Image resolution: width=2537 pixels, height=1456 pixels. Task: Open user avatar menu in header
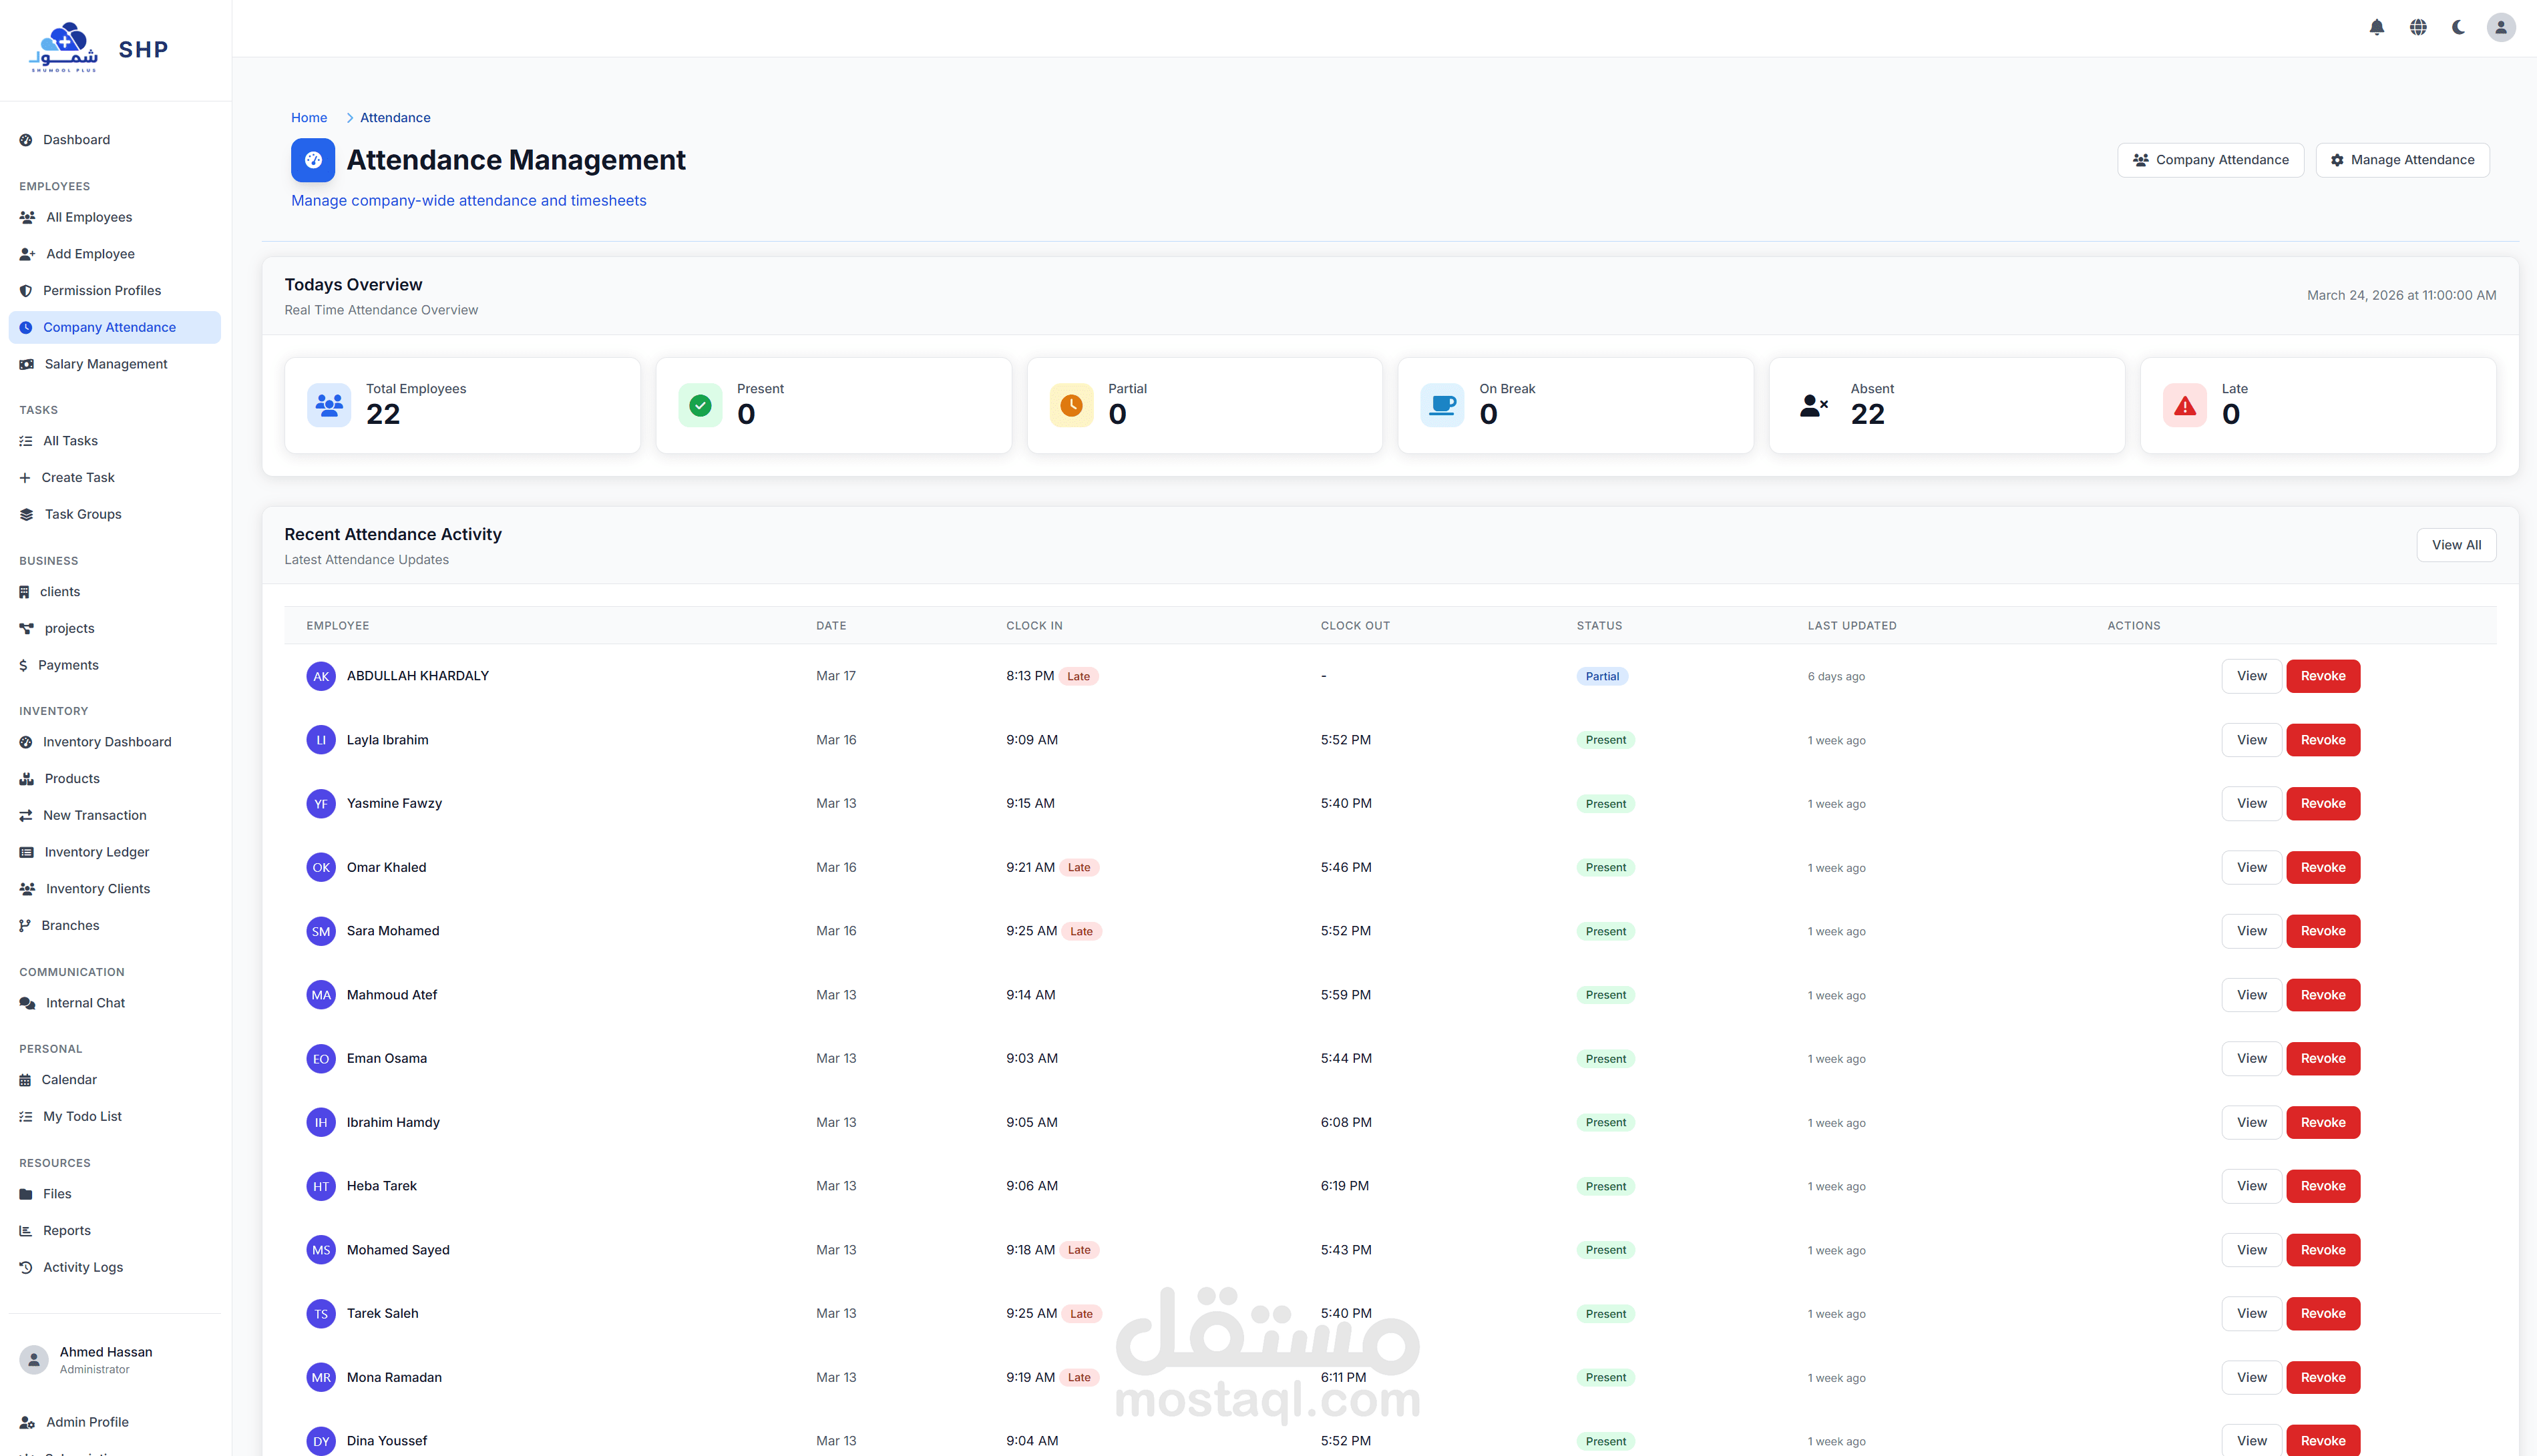[2500, 27]
